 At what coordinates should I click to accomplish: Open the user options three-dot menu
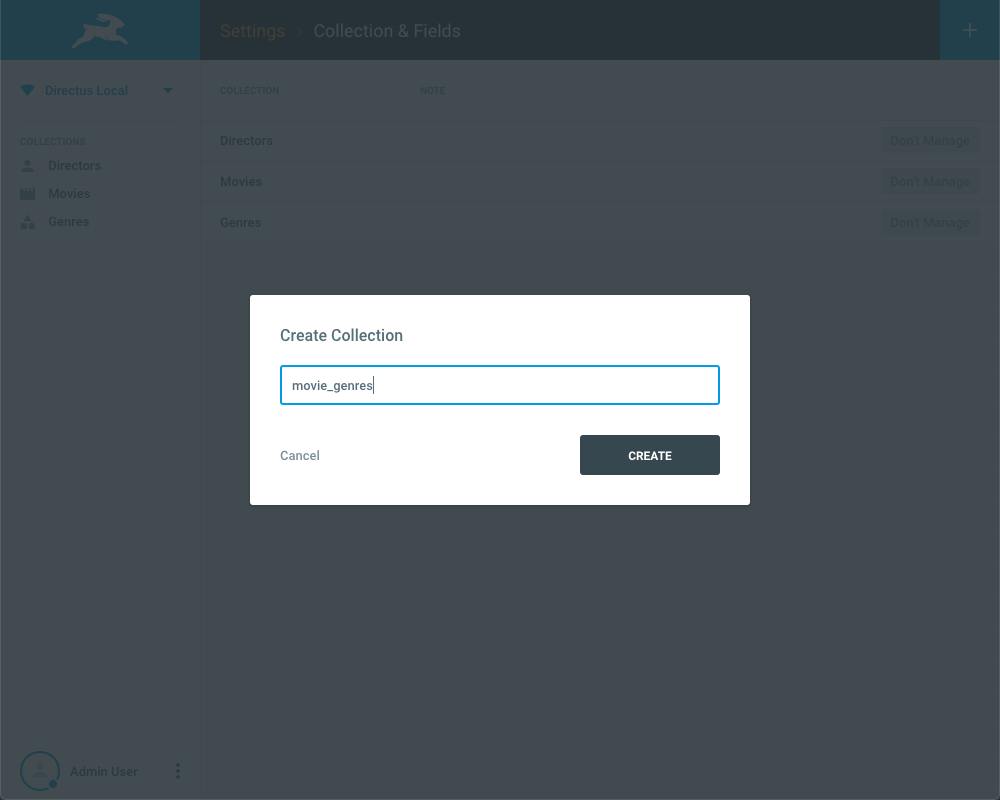[x=178, y=771]
